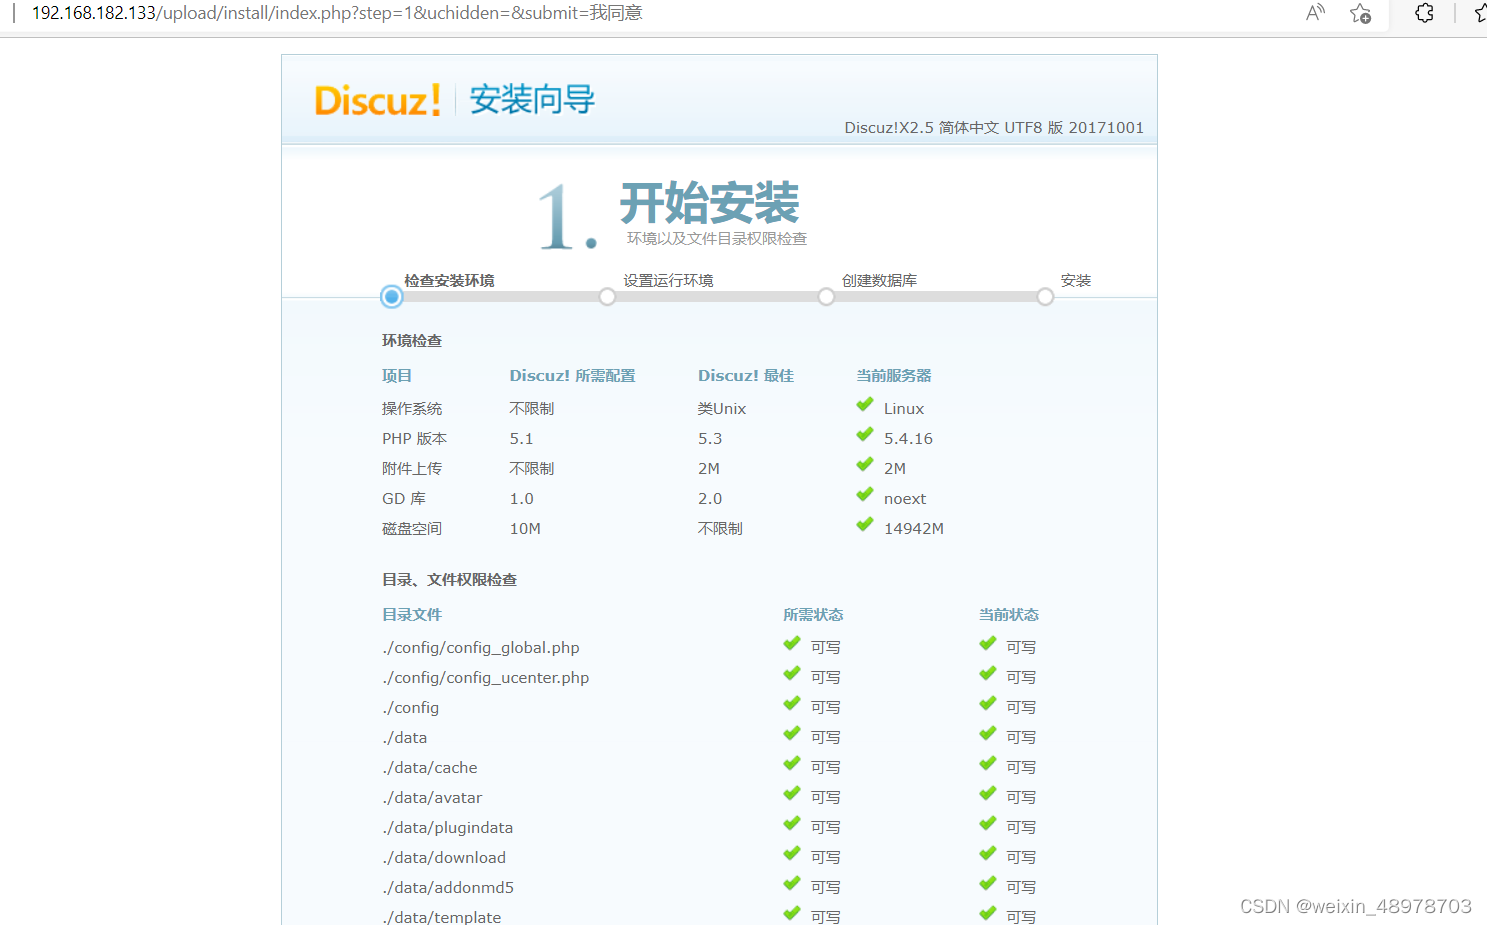Click the Discuz!X2.5 version text

click(x=994, y=128)
